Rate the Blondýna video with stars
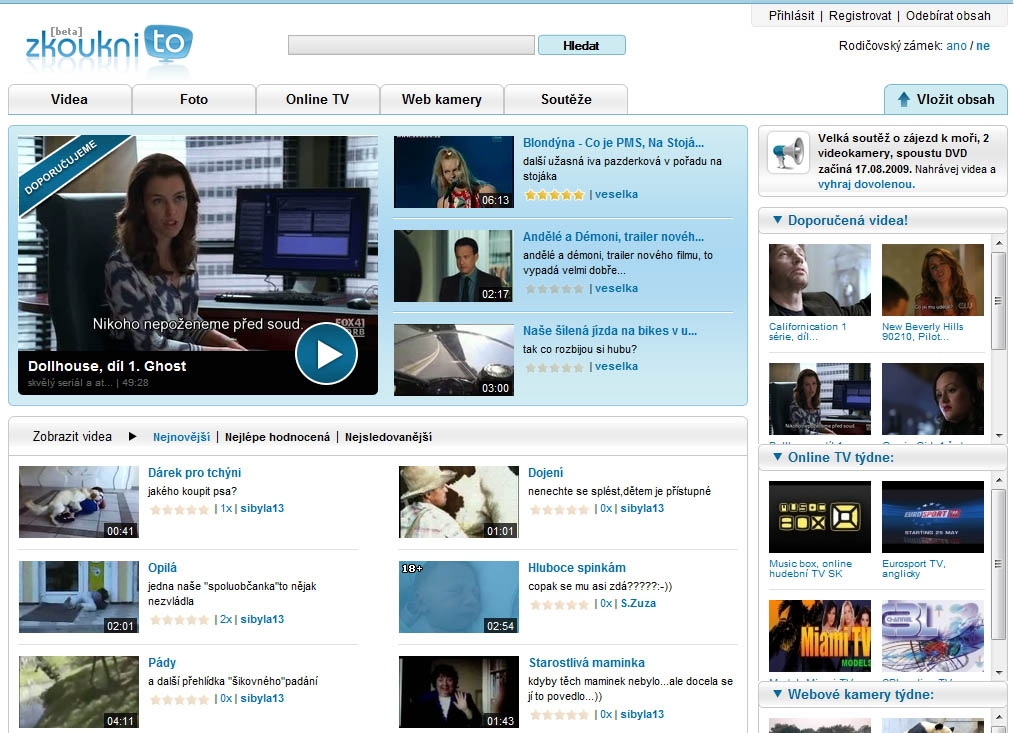Viewport: 1014px width, 733px height. pos(554,195)
